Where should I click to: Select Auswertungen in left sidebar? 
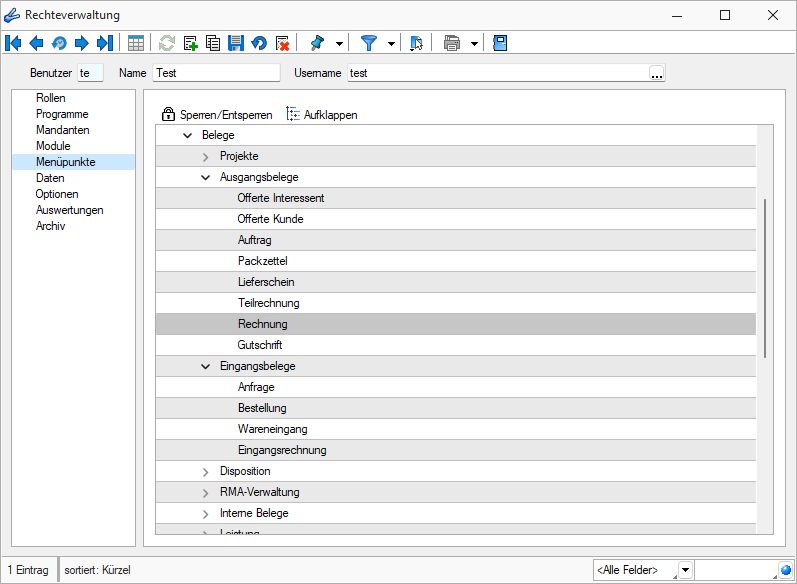click(x=69, y=210)
